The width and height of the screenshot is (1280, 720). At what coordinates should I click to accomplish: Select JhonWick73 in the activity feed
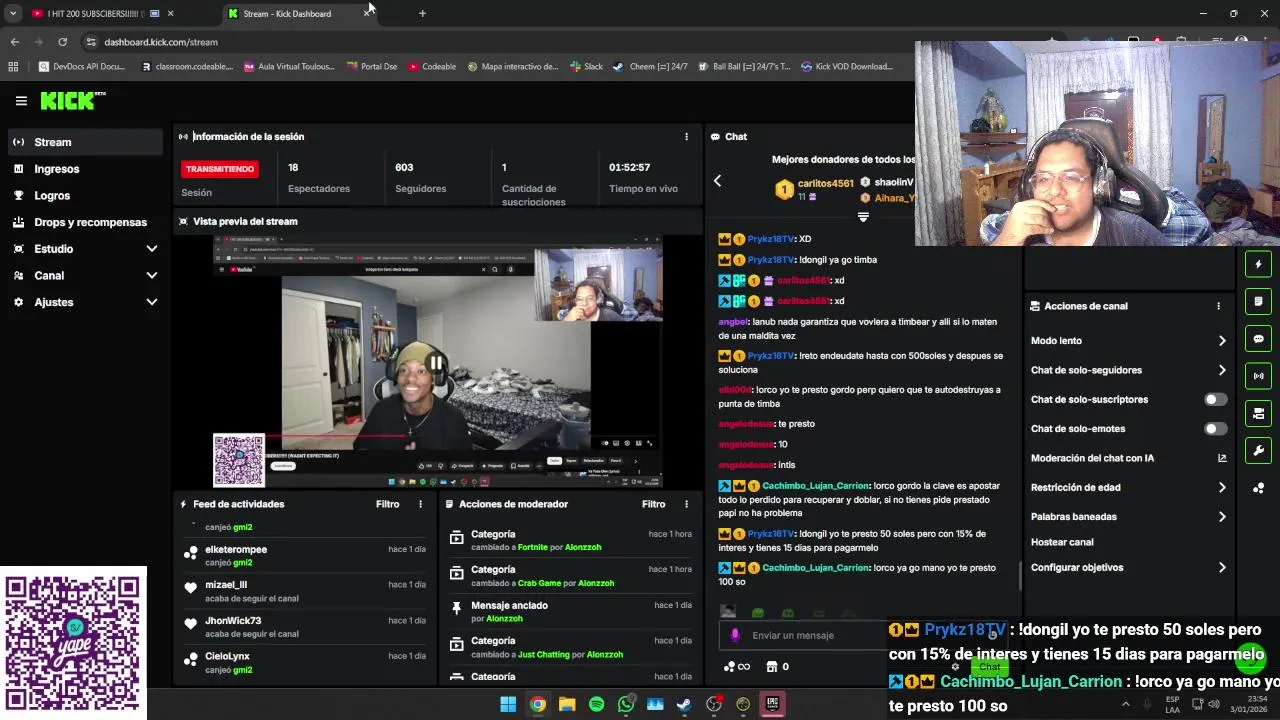click(x=233, y=621)
